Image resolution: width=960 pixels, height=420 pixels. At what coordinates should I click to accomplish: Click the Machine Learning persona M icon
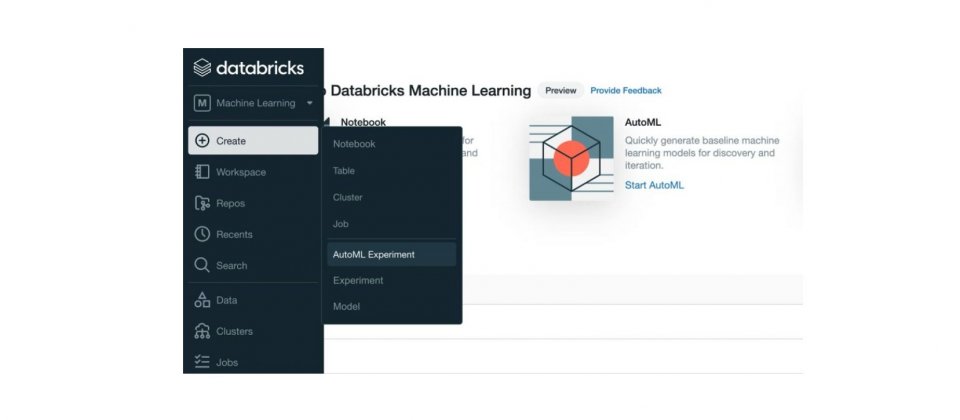[202, 103]
